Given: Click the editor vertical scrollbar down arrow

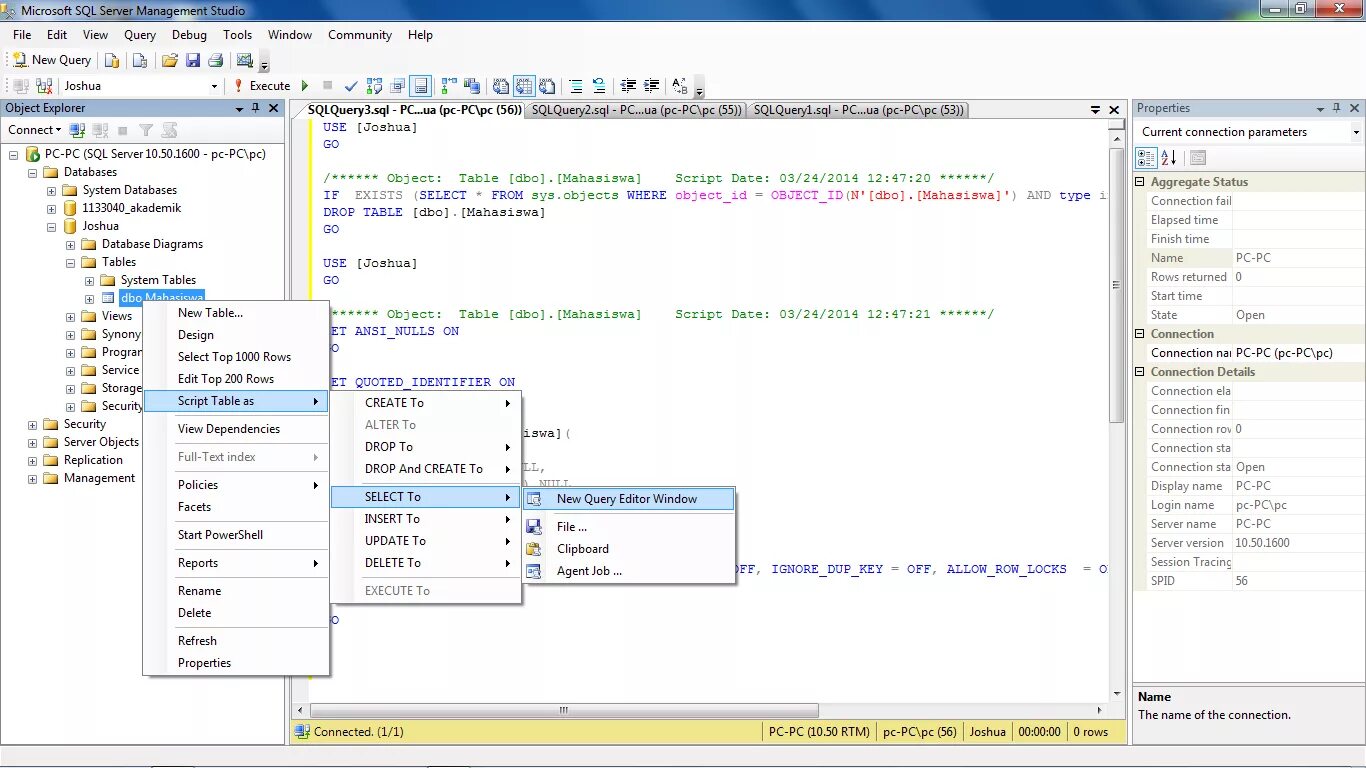Looking at the screenshot, I should (x=1117, y=695).
